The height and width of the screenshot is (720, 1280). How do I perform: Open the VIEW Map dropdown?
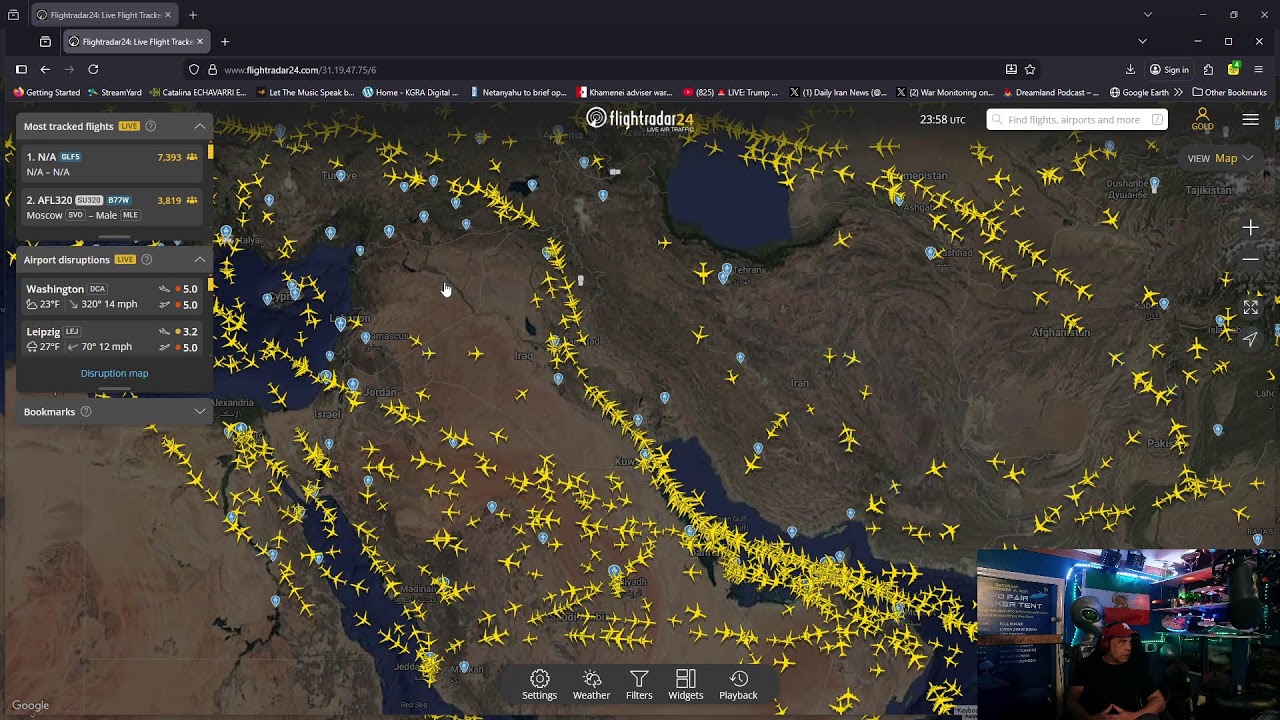pyautogui.click(x=1220, y=158)
